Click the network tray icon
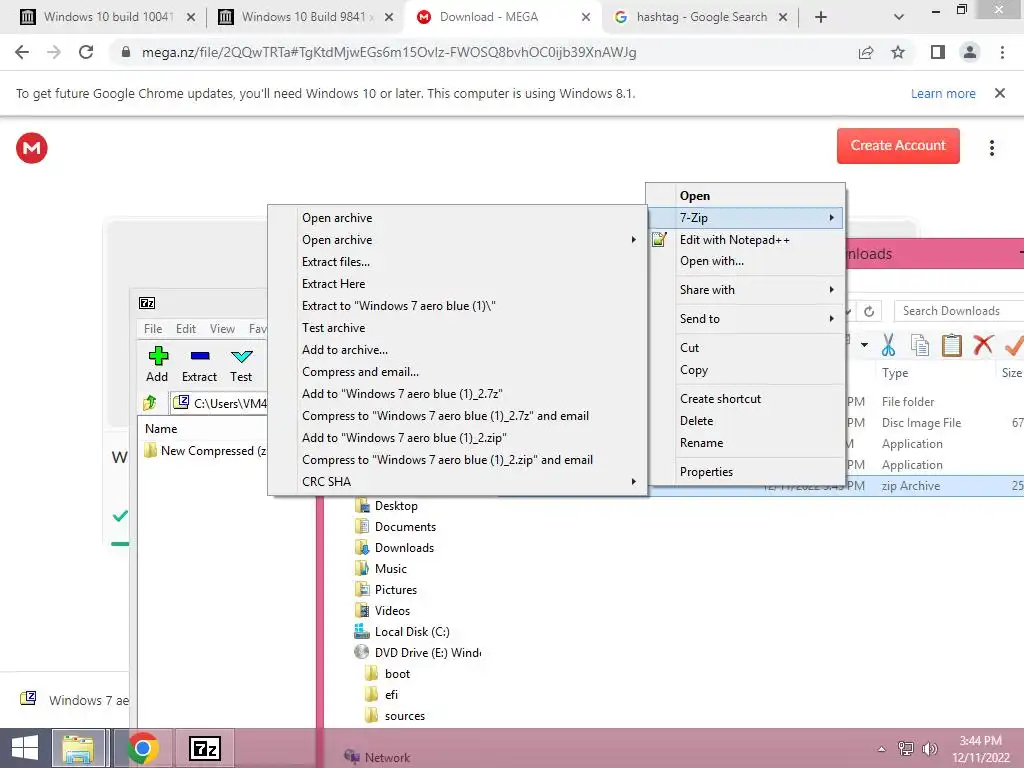This screenshot has height=768, width=1024. tap(906, 749)
